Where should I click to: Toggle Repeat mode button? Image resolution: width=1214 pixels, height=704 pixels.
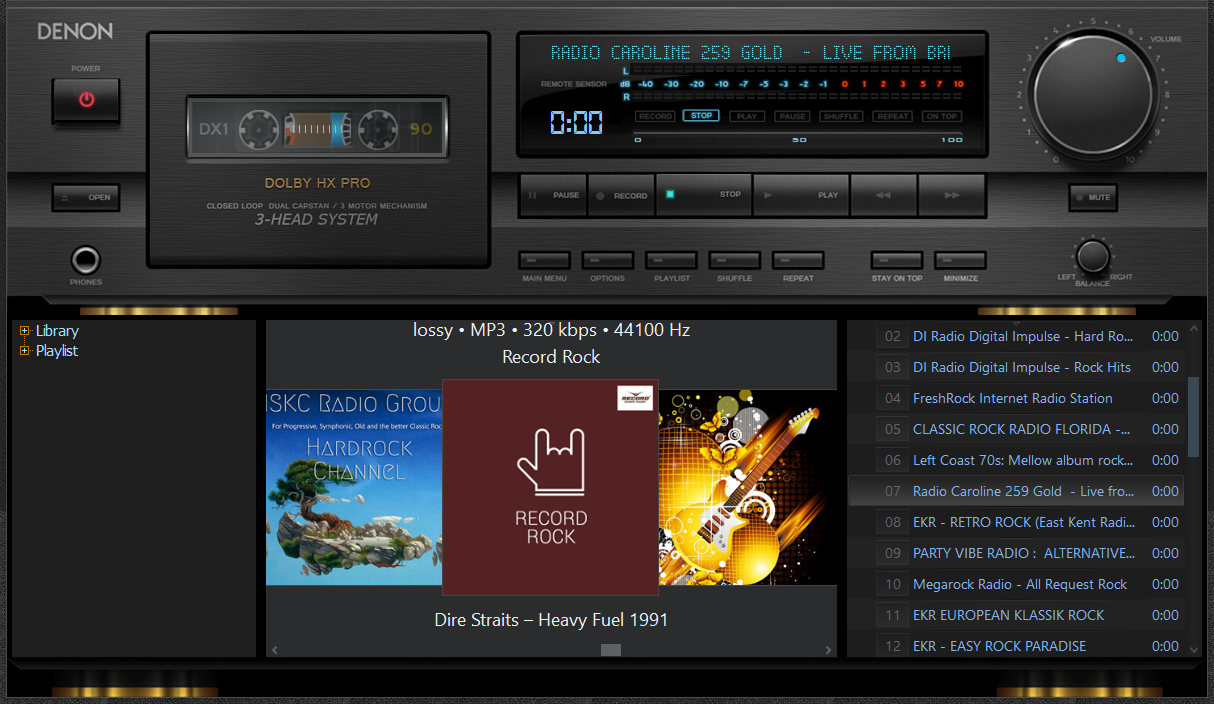pyautogui.click(x=798, y=260)
